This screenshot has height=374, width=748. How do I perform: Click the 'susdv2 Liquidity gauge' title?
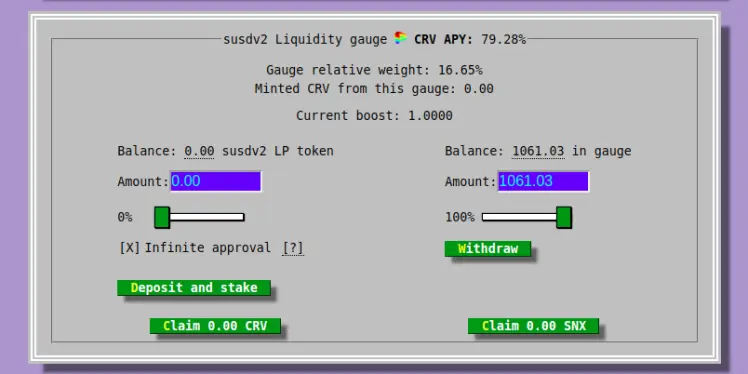click(305, 39)
